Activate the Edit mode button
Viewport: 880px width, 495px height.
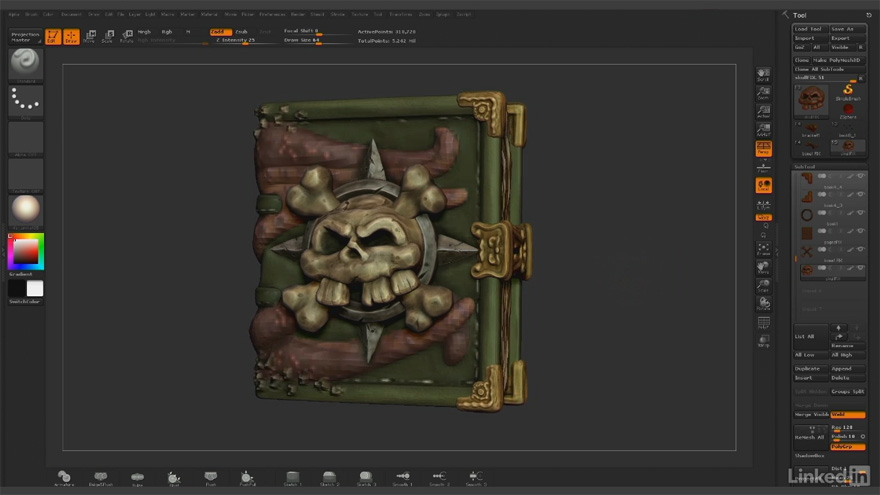tap(53, 37)
